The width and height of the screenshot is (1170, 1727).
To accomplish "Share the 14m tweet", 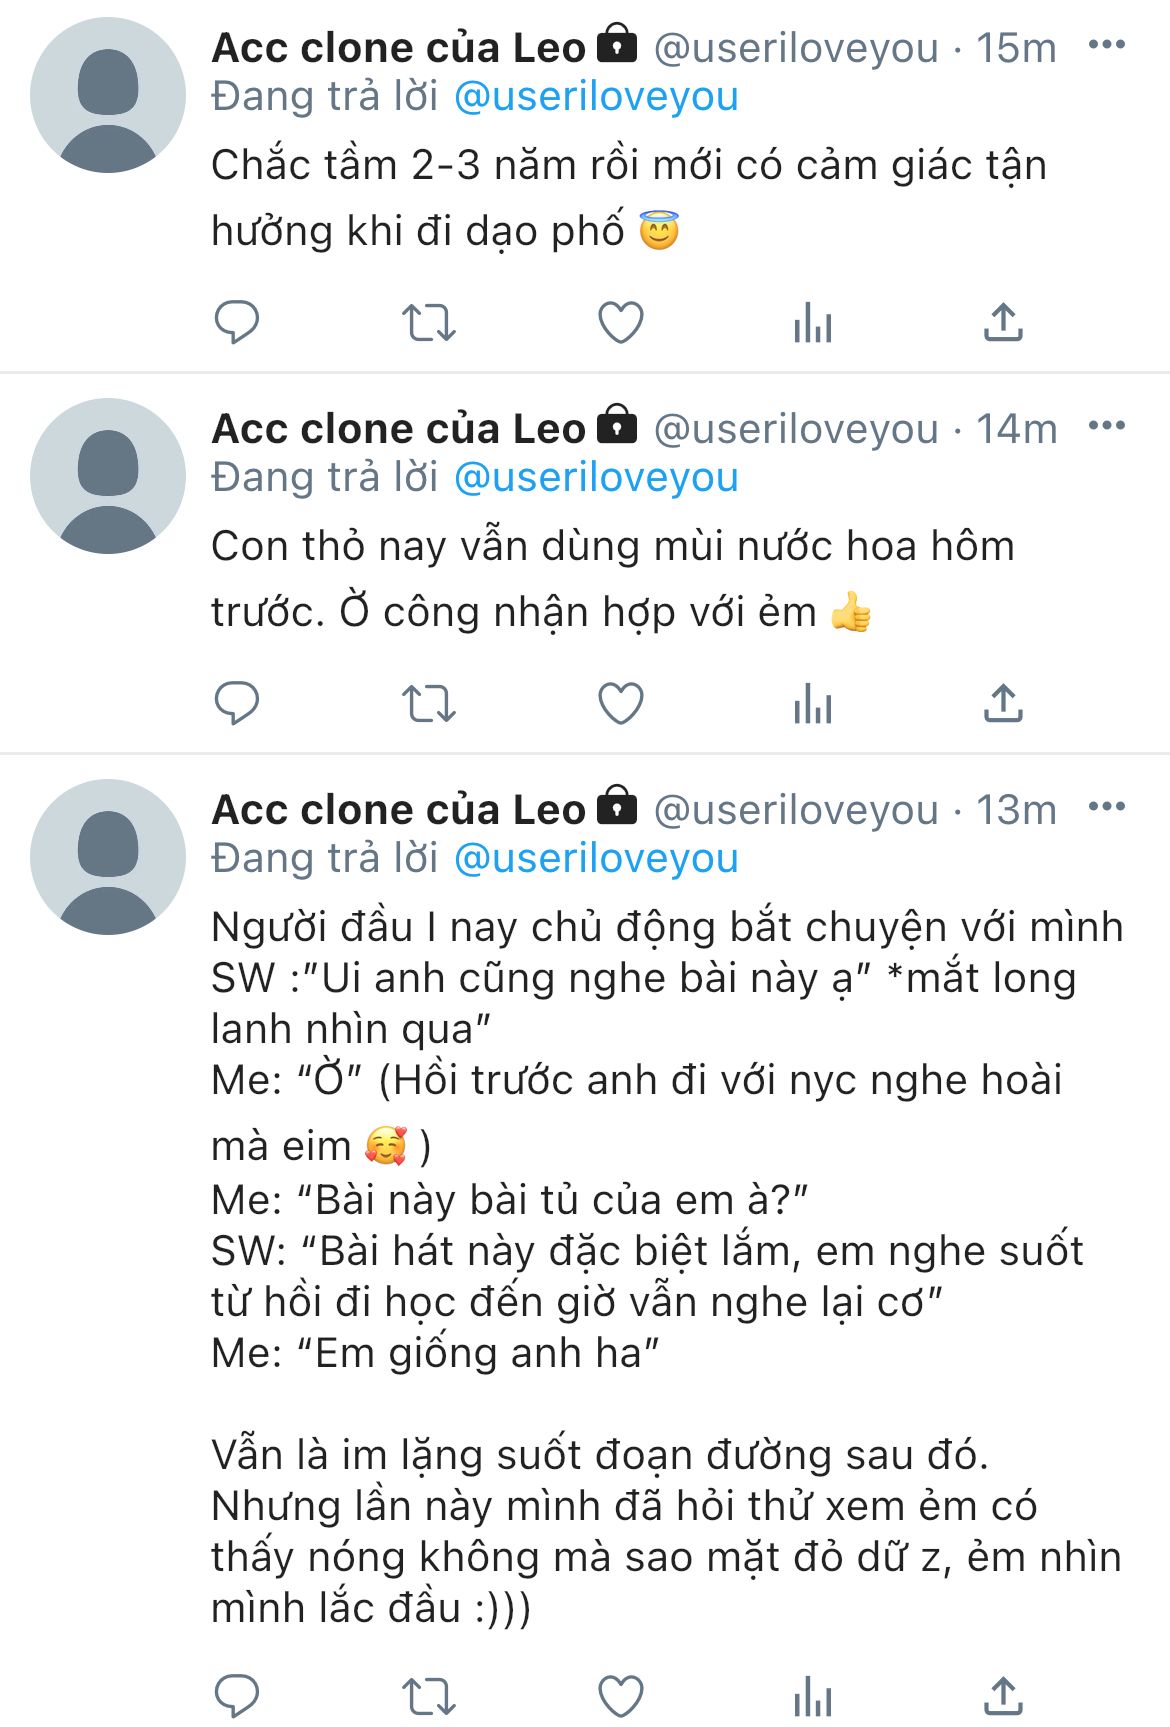I will (x=1003, y=703).
